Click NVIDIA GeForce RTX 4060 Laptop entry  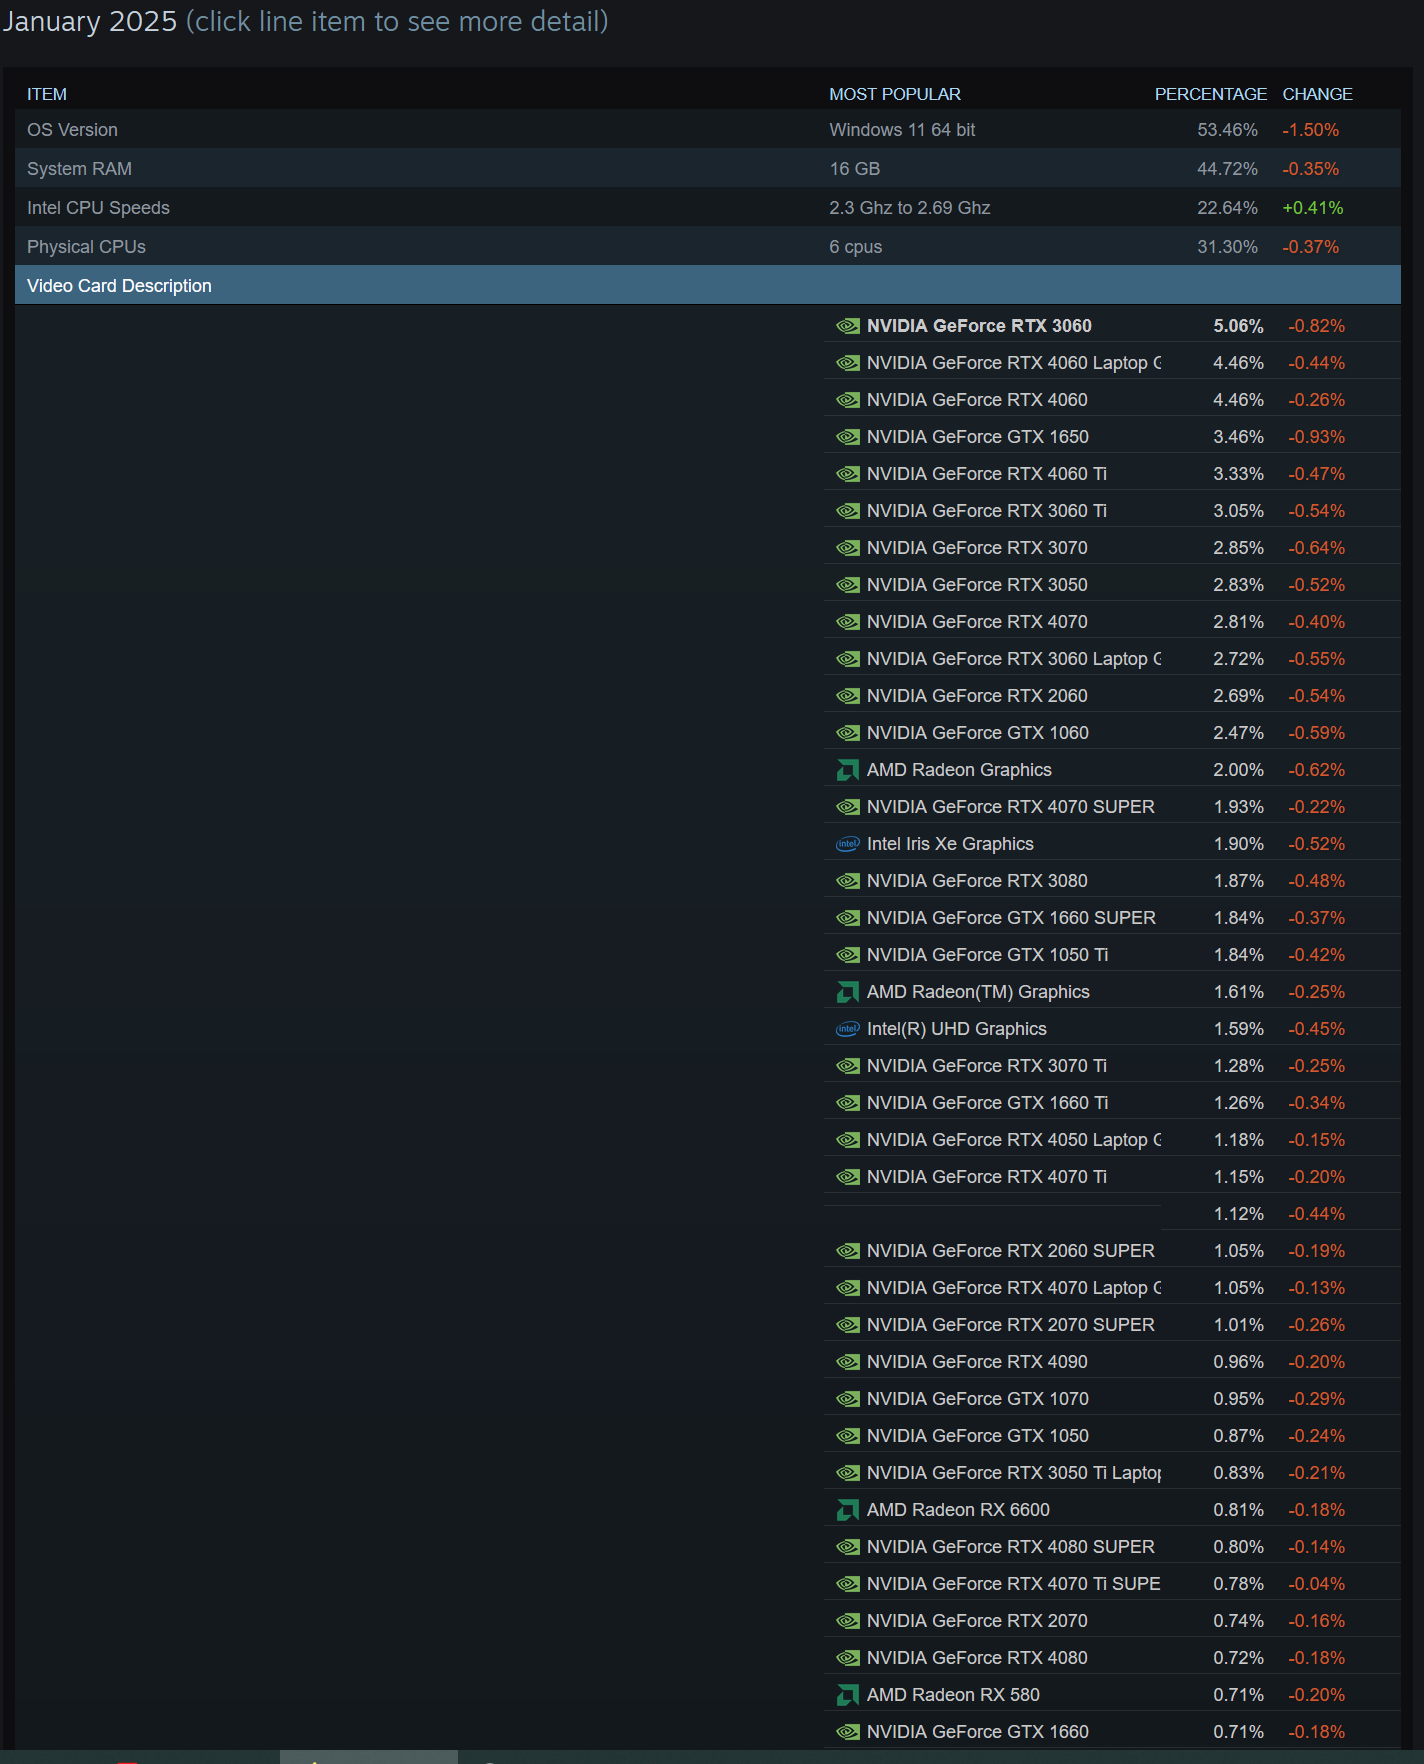[1014, 363]
